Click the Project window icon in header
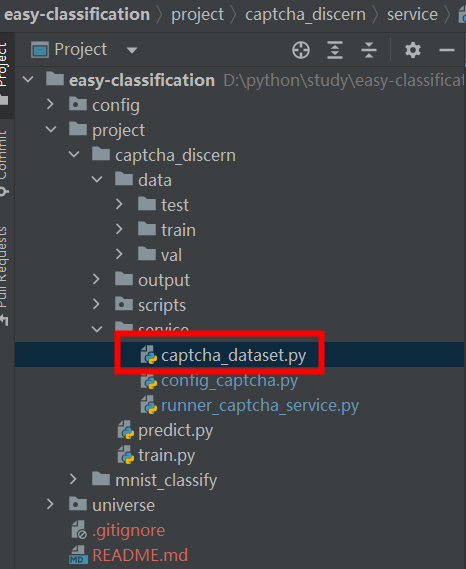 tap(40, 50)
